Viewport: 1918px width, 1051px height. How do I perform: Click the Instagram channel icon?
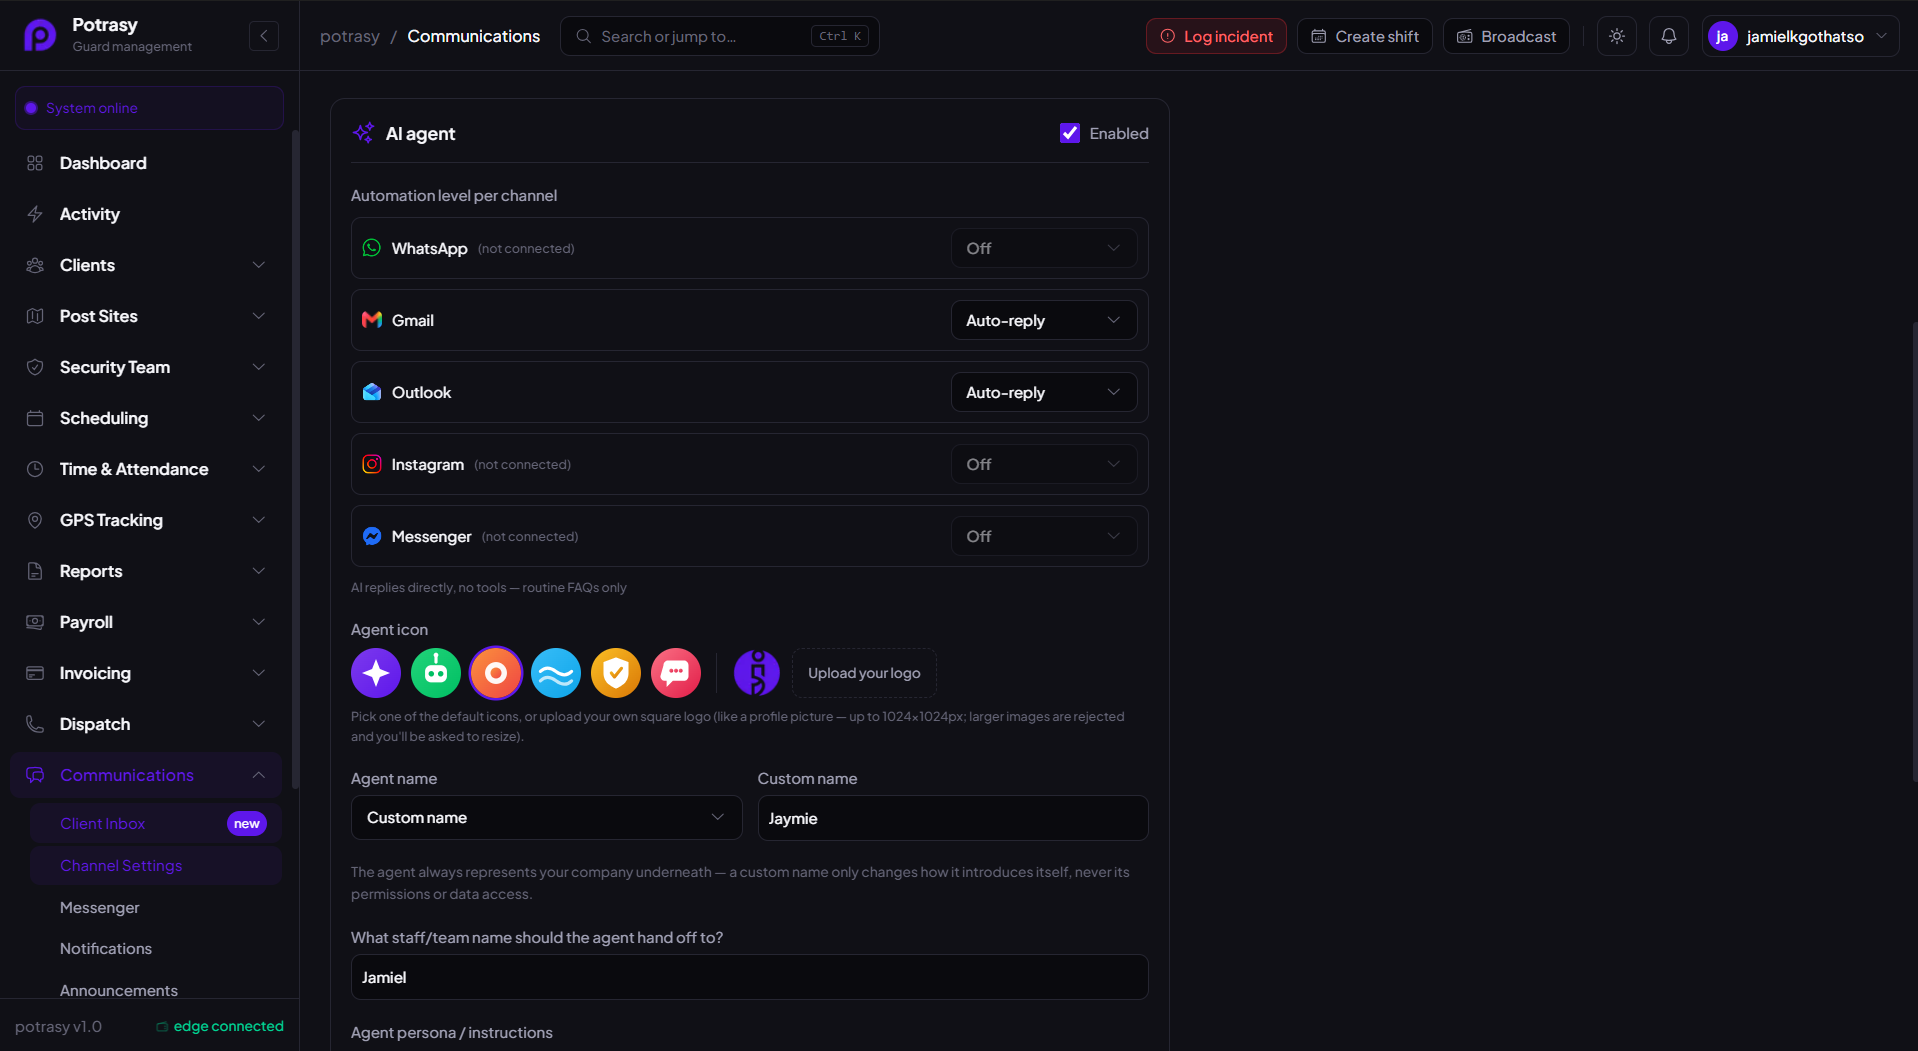[372, 464]
